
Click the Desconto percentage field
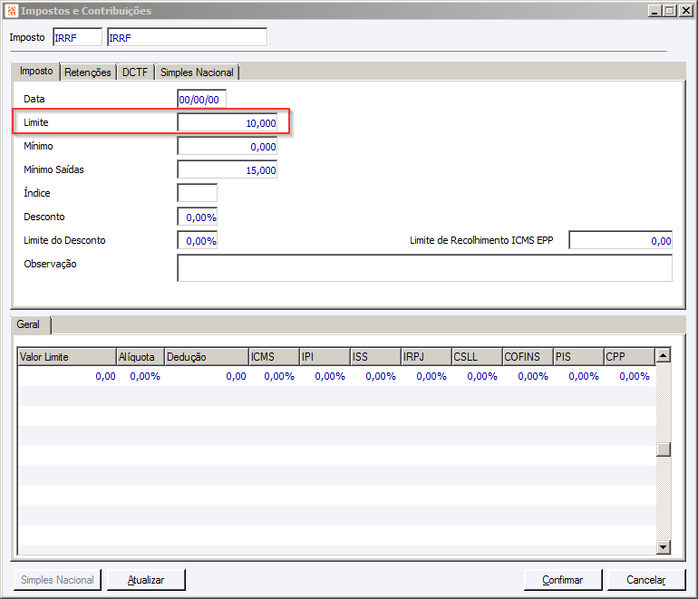click(197, 217)
